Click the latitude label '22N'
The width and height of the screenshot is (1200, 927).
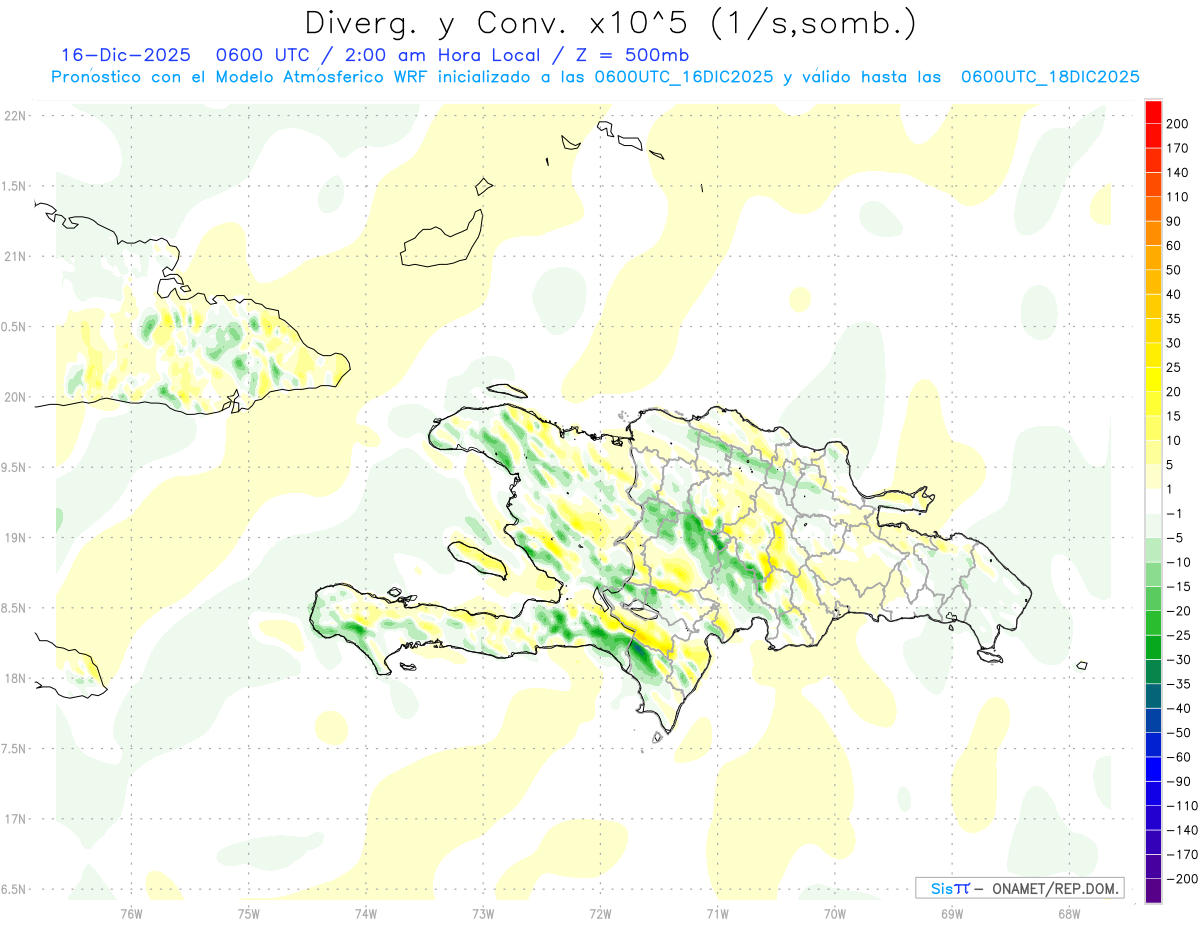click(15, 116)
